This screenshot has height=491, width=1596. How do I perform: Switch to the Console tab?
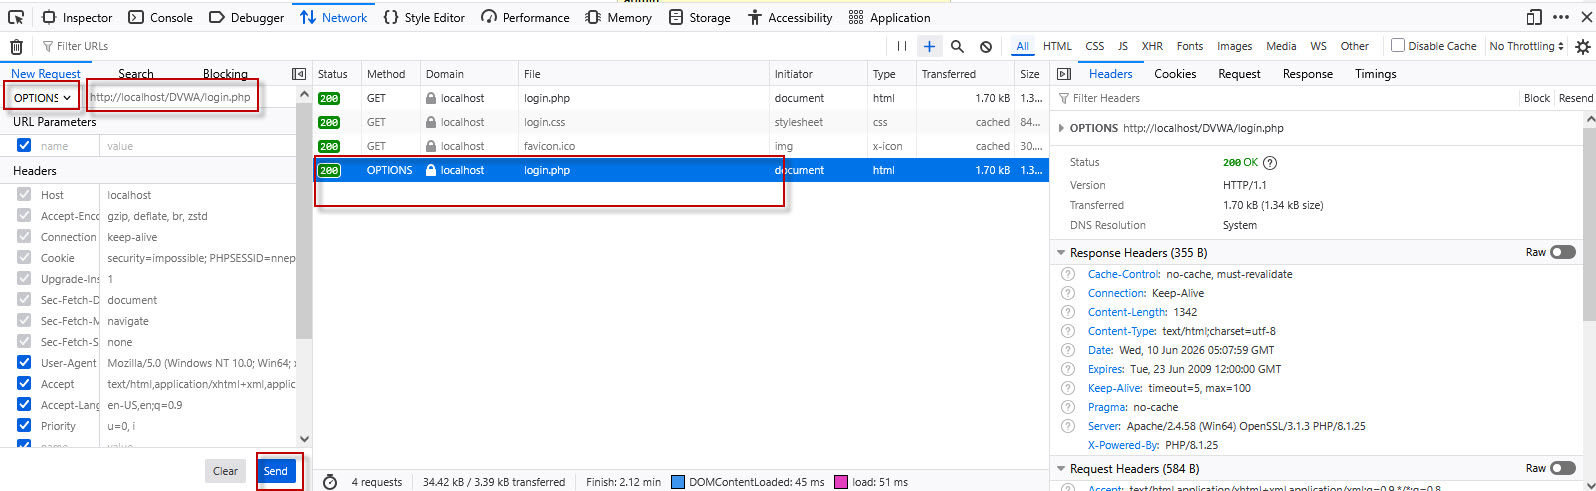click(x=160, y=17)
